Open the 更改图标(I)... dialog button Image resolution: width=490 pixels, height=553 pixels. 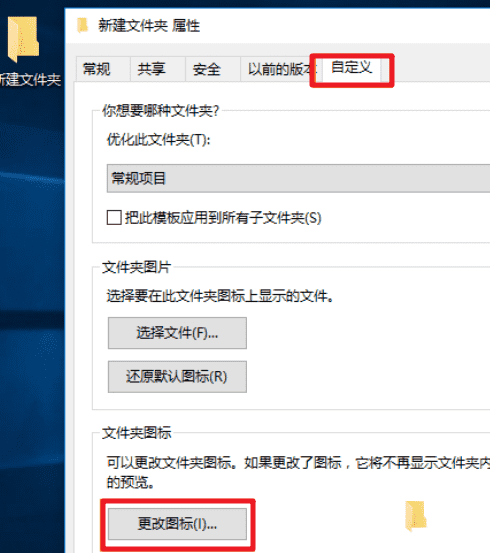click(x=177, y=524)
